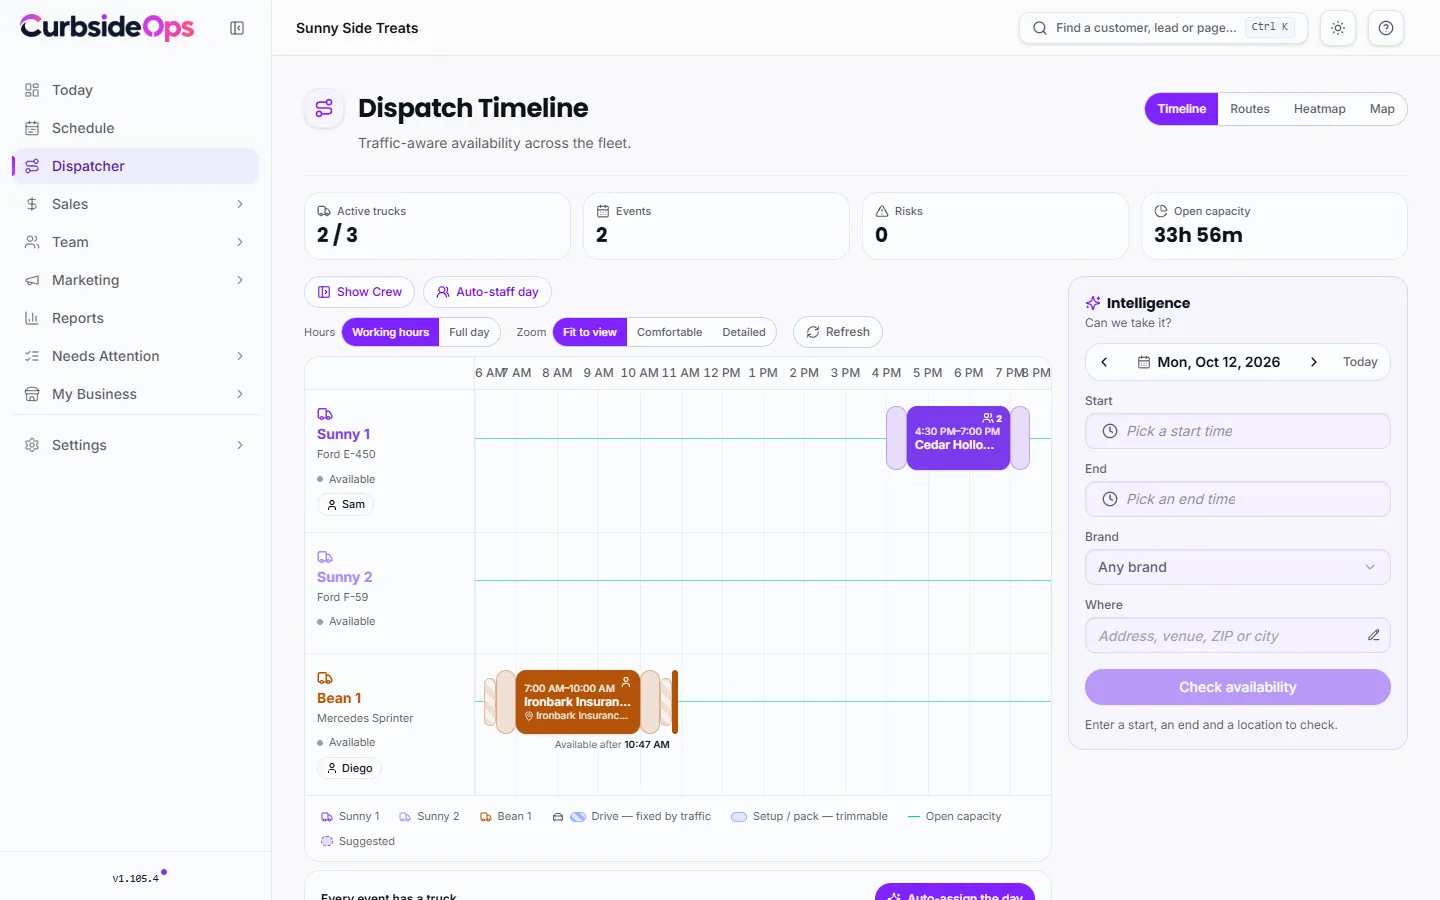
Task: Click the Risks warning triangle icon
Action: (x=882, y=211)
